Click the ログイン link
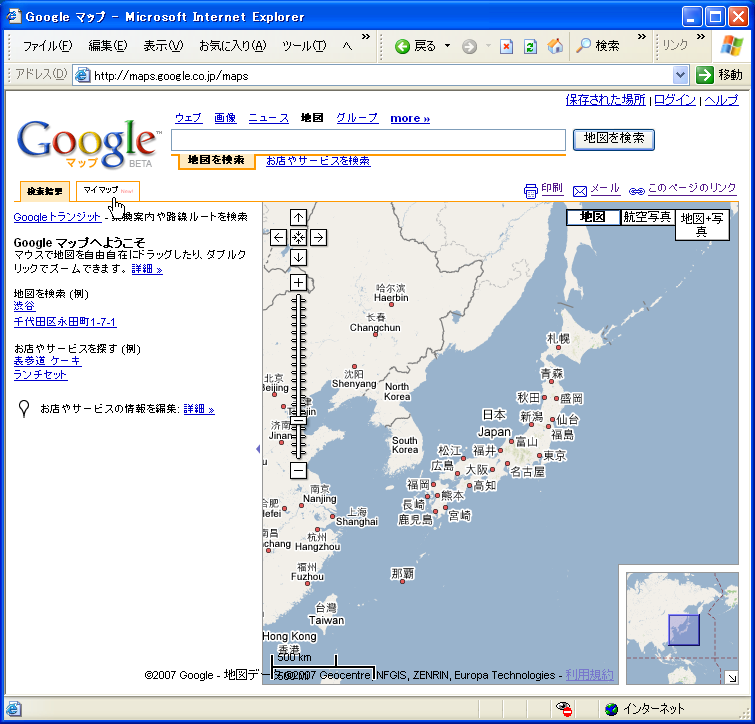Image resolution: width=755 pixels, height=724 pixels. [x=675, y=100]
